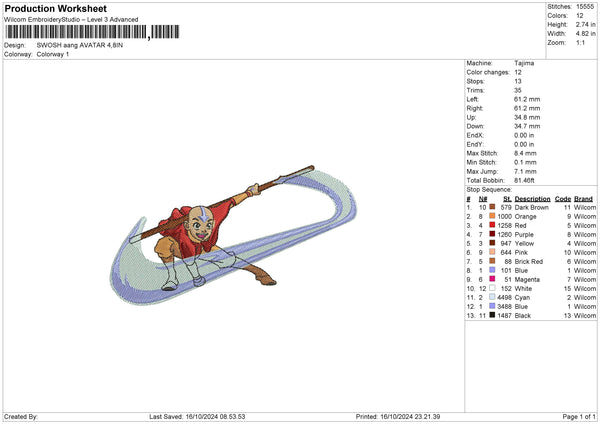Click stitch count 4498 in Cyan row
Image resolution: width=600 pixels, height=424 pixels.
click(x=504, y=297)
